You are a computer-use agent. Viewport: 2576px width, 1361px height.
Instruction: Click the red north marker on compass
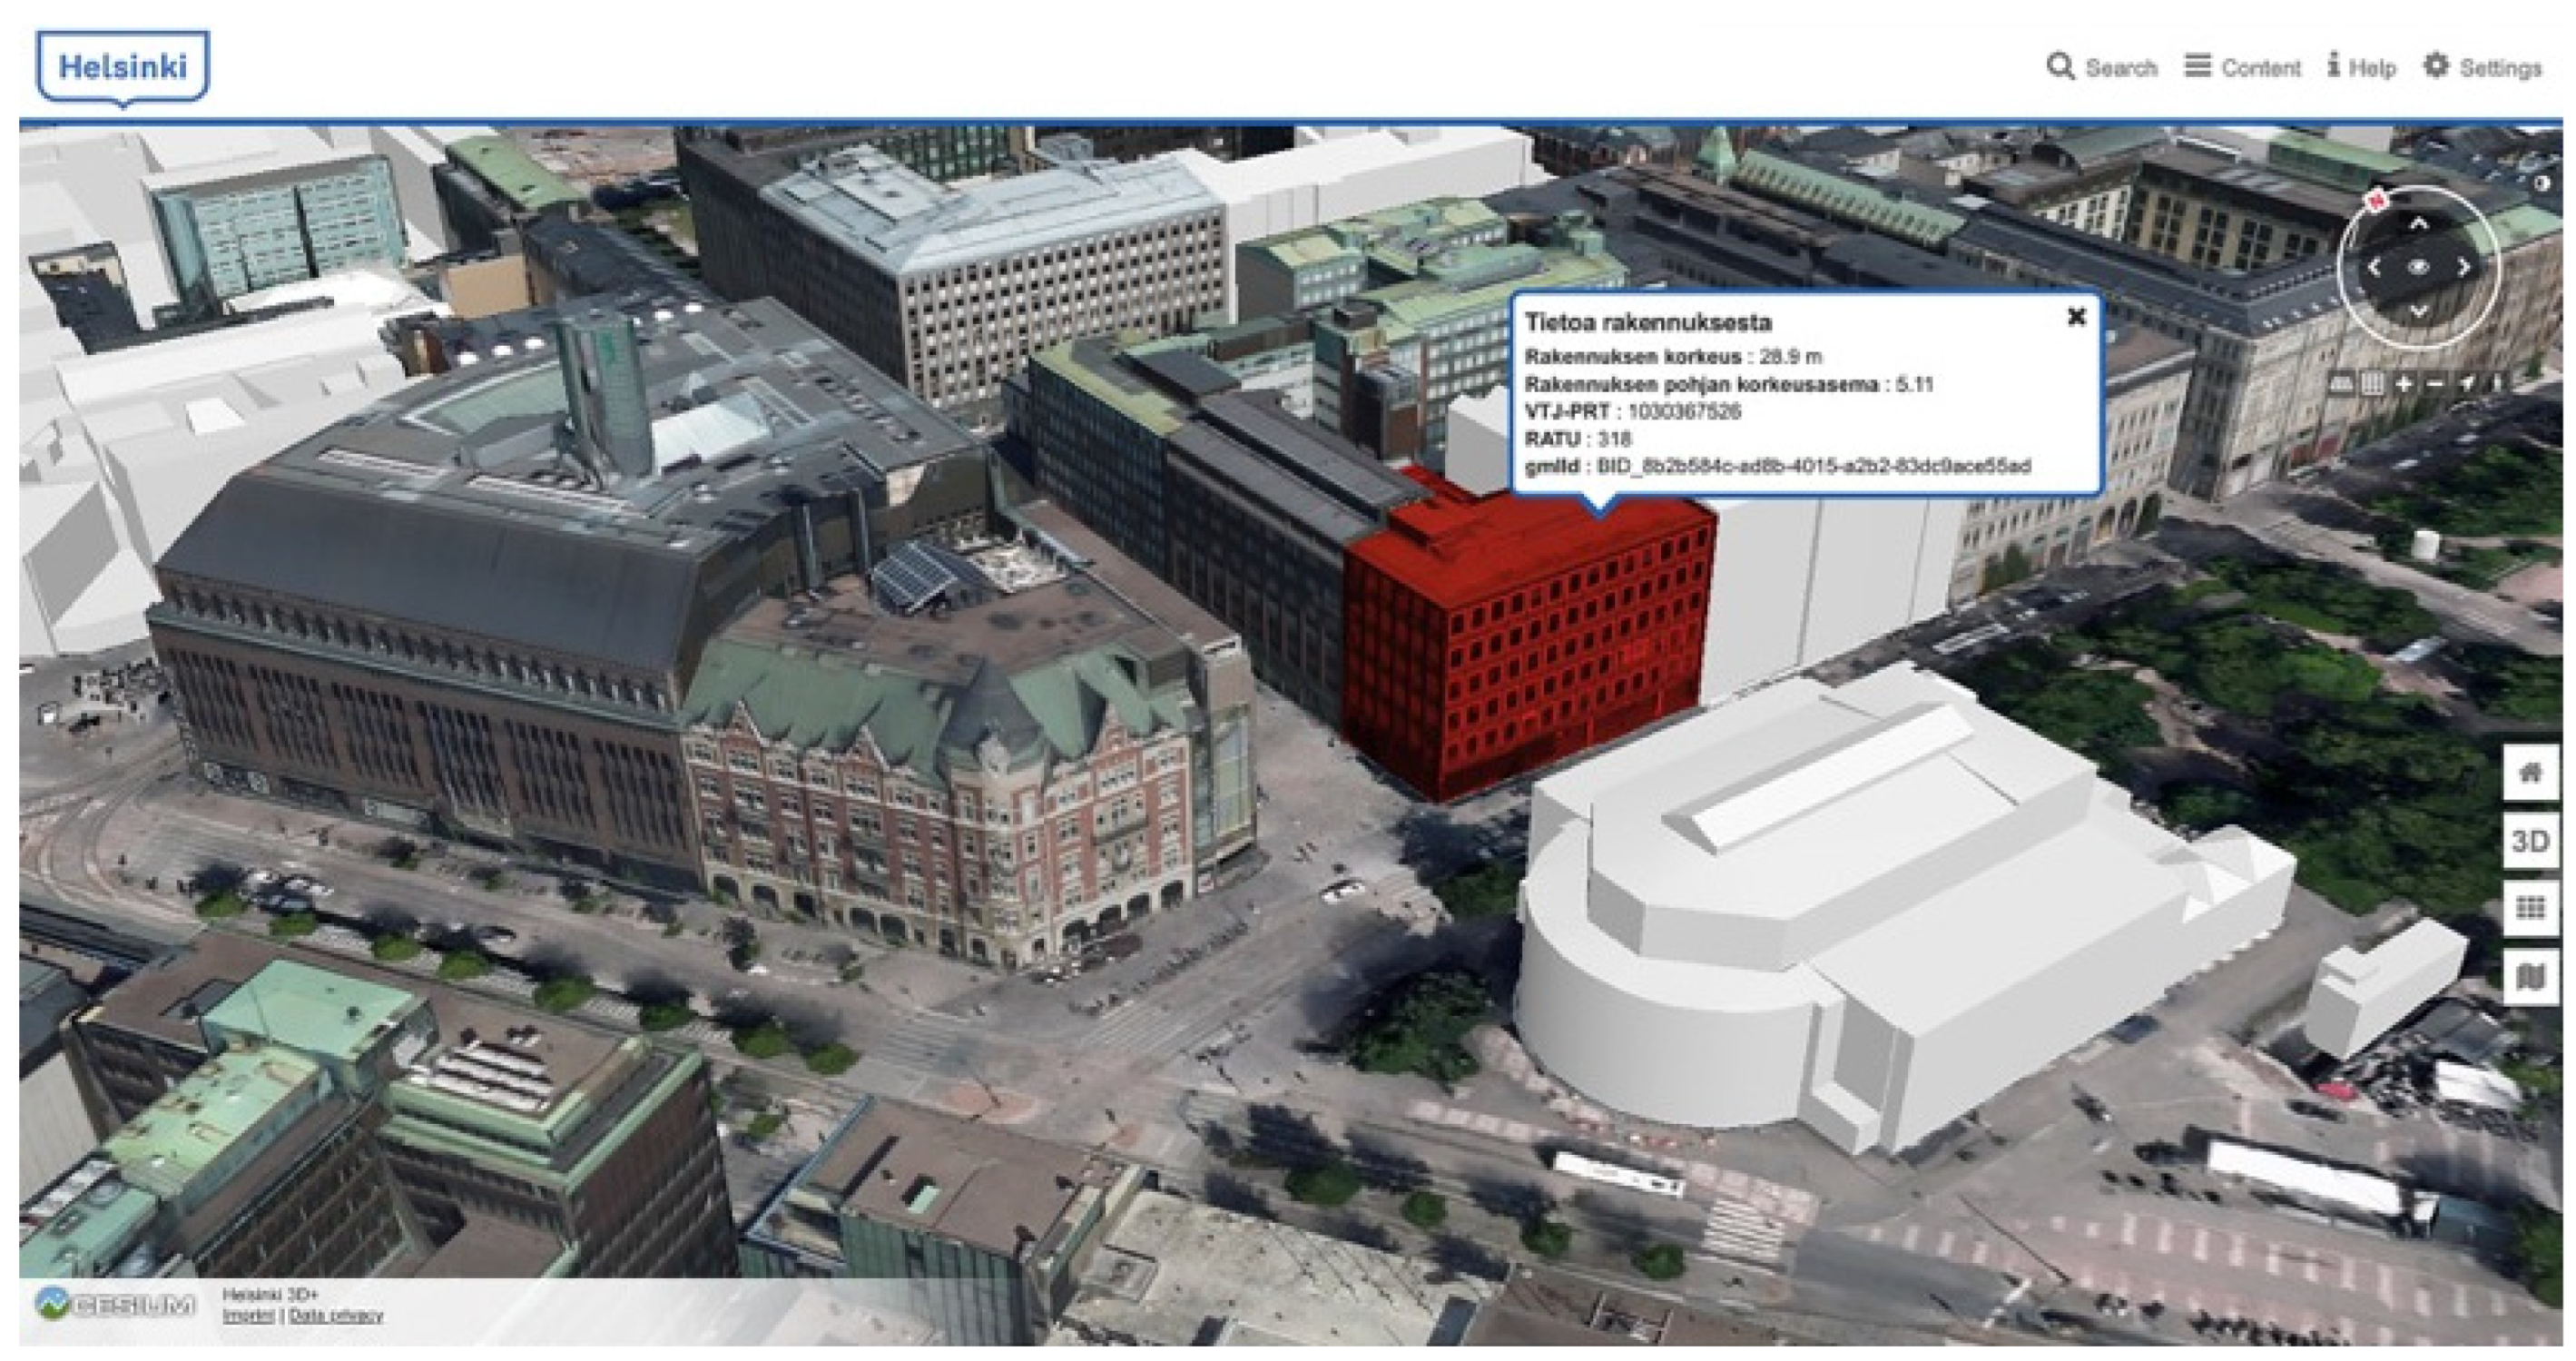click(2376, 202)
